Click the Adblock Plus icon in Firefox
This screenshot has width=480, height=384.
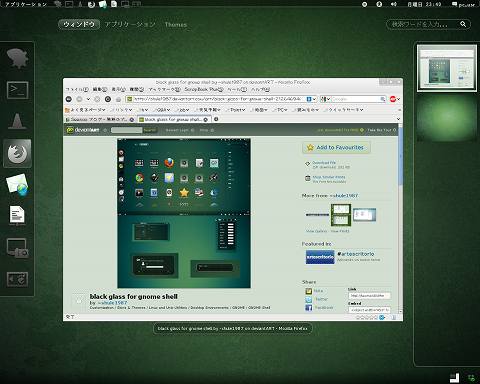[393, 99]
